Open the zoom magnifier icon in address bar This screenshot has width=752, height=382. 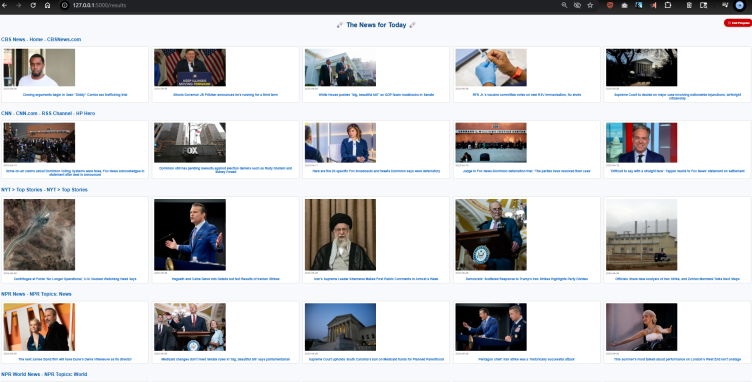pyautogui.click(x=564, y=5)
